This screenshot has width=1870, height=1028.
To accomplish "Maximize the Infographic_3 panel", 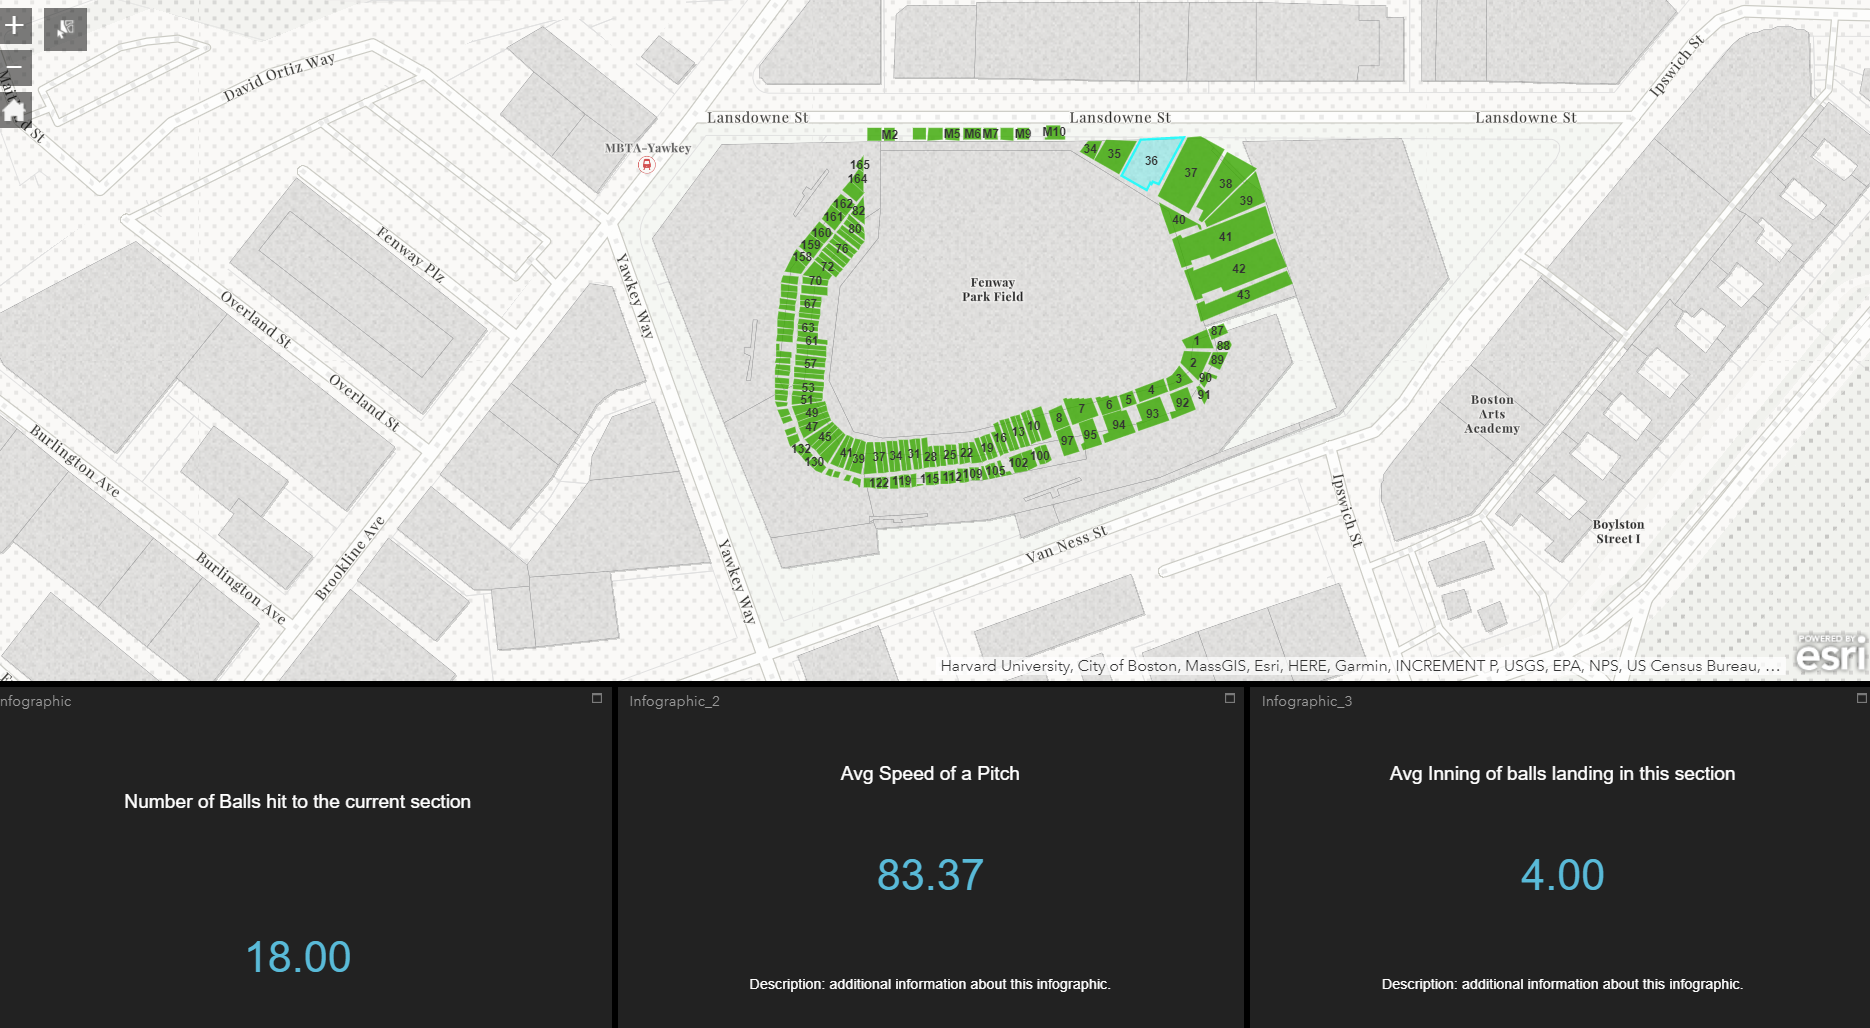I will click(1862, 698).
